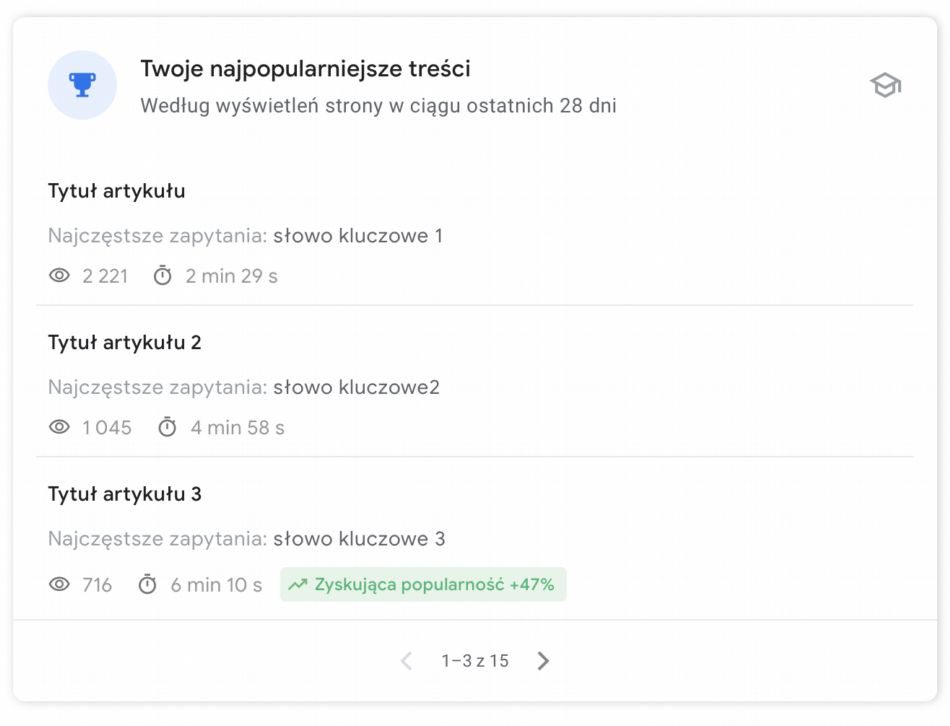Click the query "słowo kluczowe 1"
This screenshot has height=726, width=950.
(x=357, y=236)
